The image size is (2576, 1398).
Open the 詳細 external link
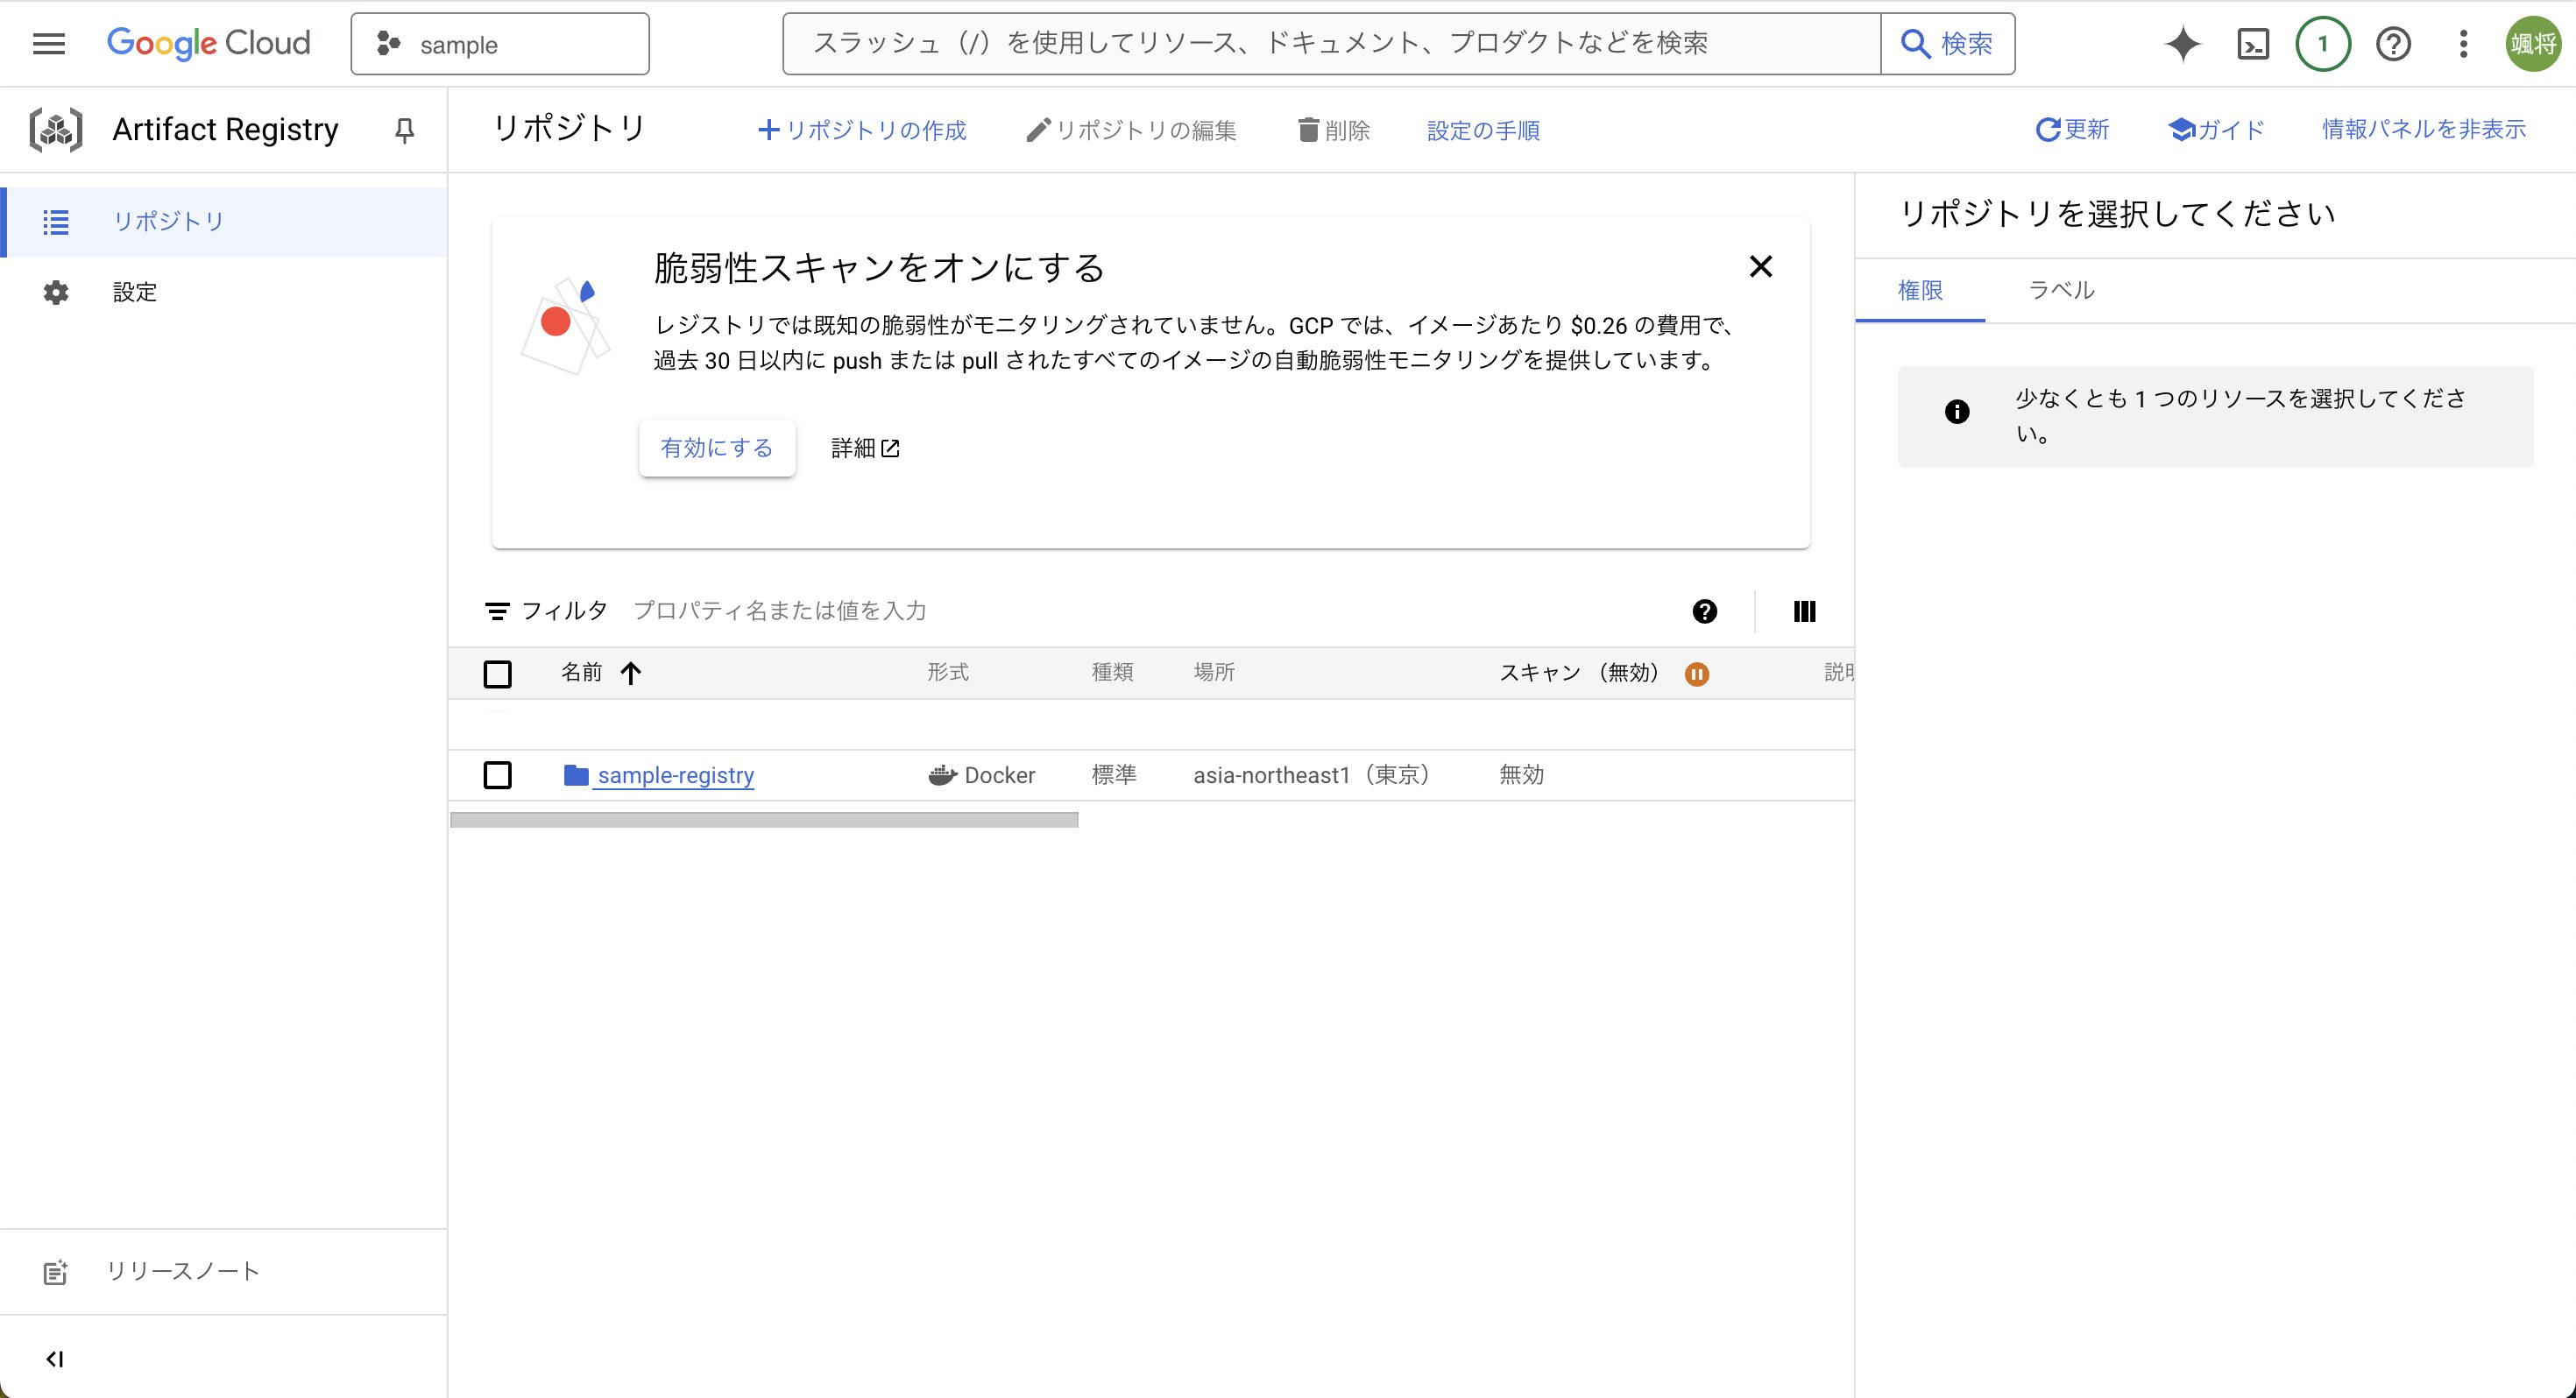pos(865,448)
